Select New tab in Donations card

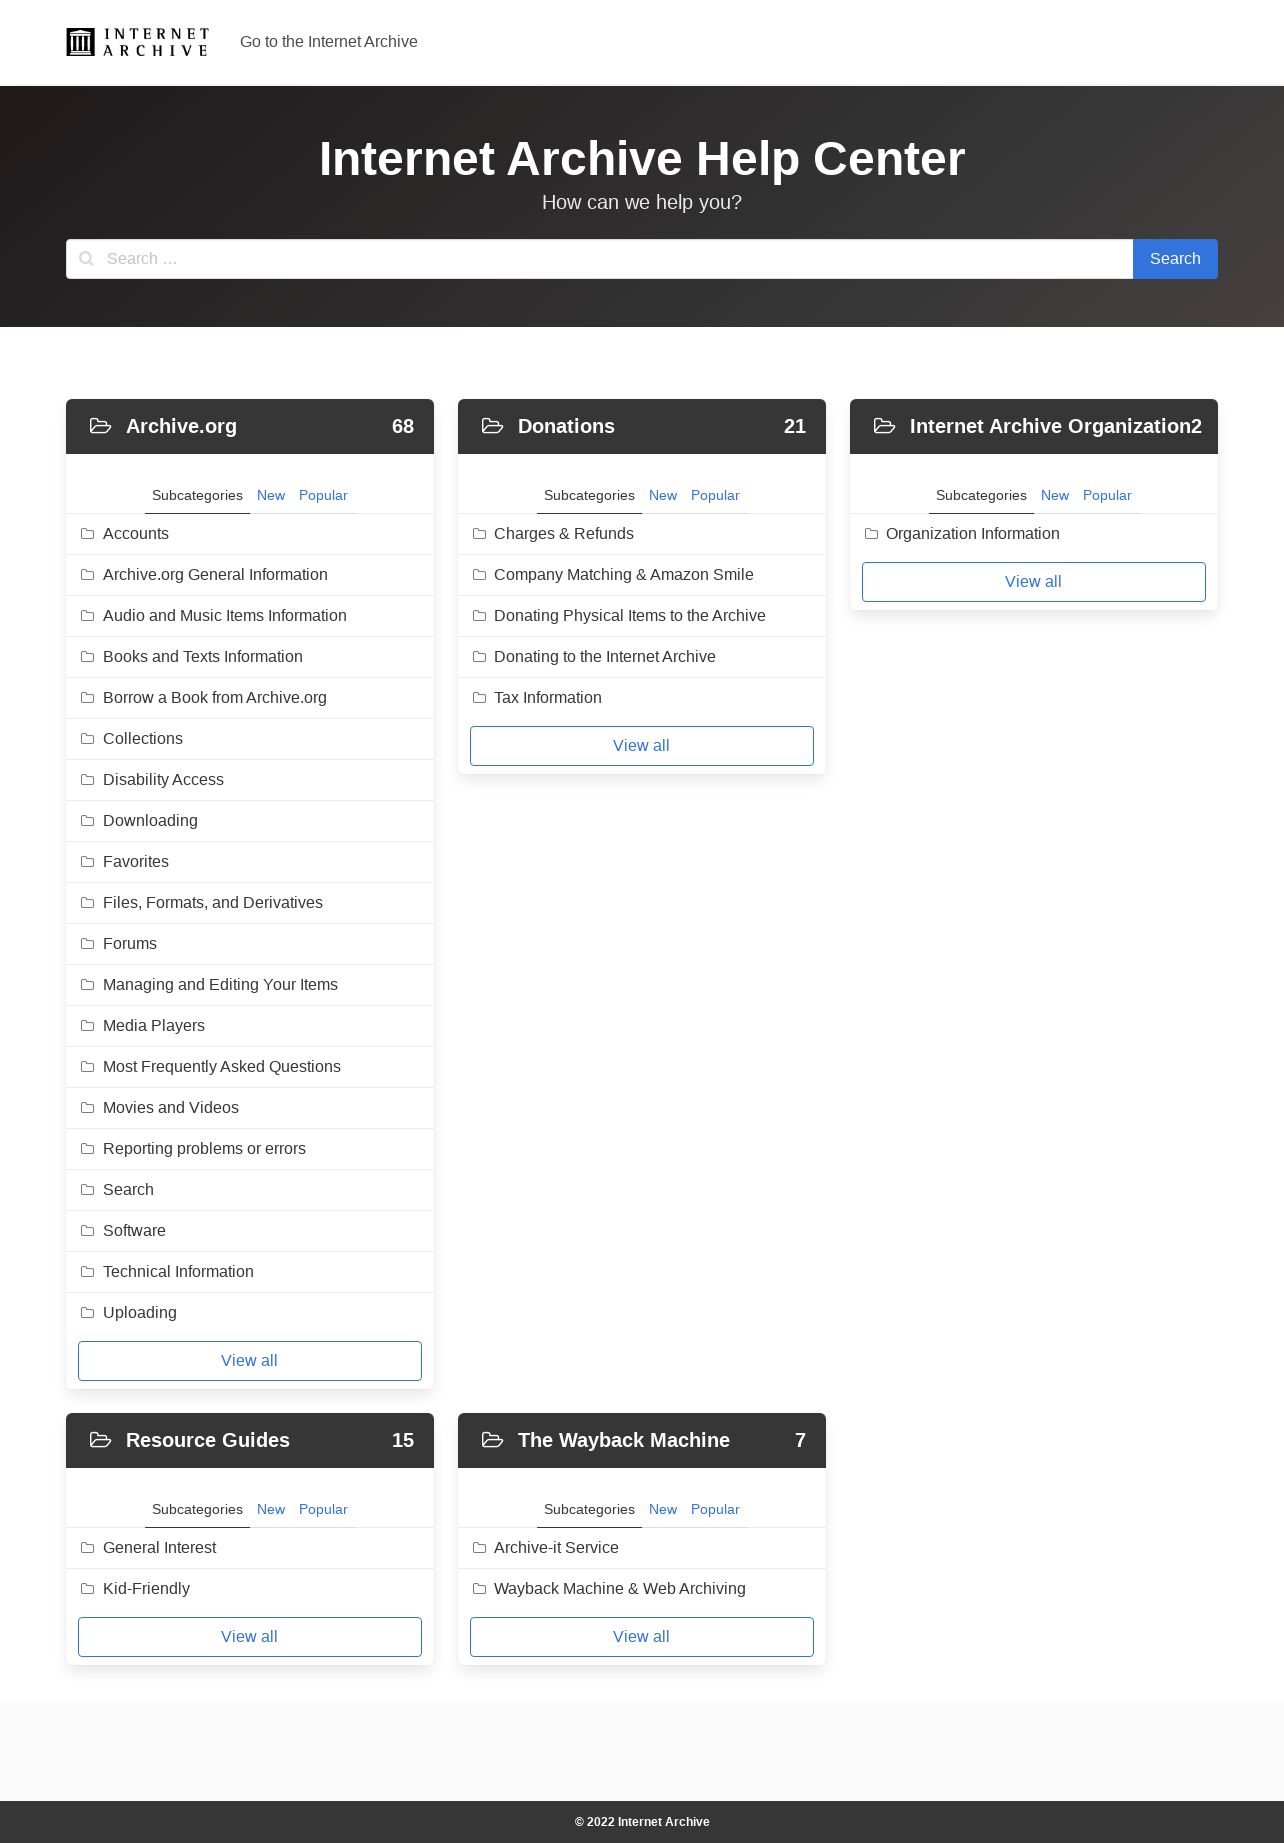(x=663, y=495)
